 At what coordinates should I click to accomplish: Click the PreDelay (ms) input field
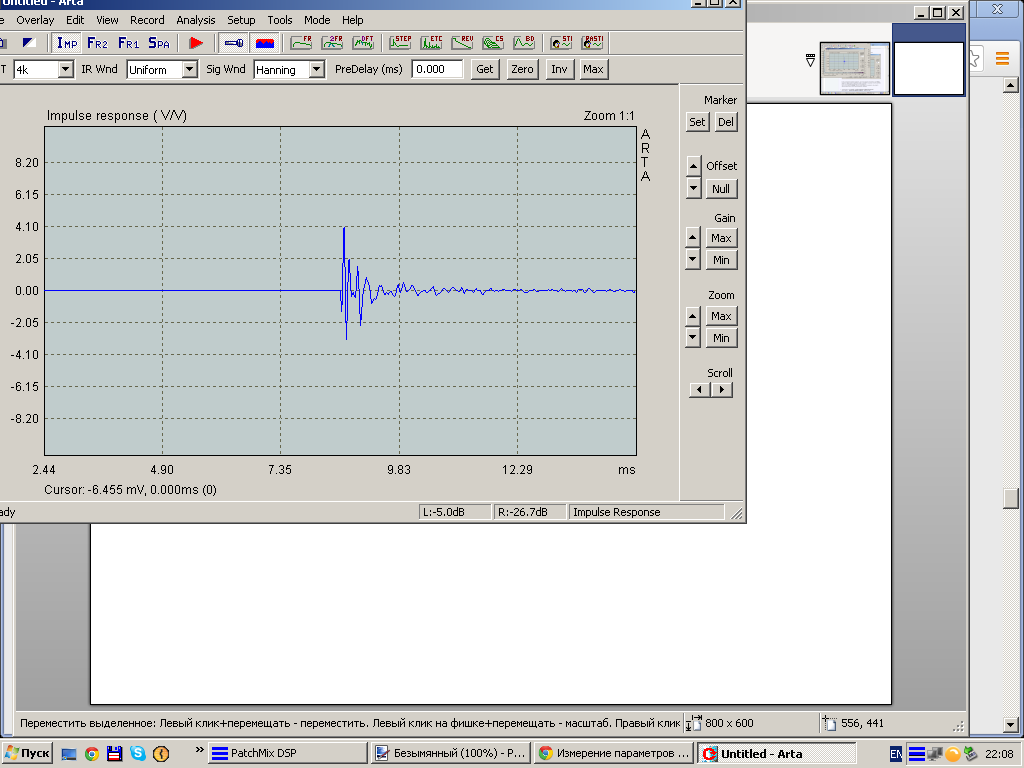(437, 69)
